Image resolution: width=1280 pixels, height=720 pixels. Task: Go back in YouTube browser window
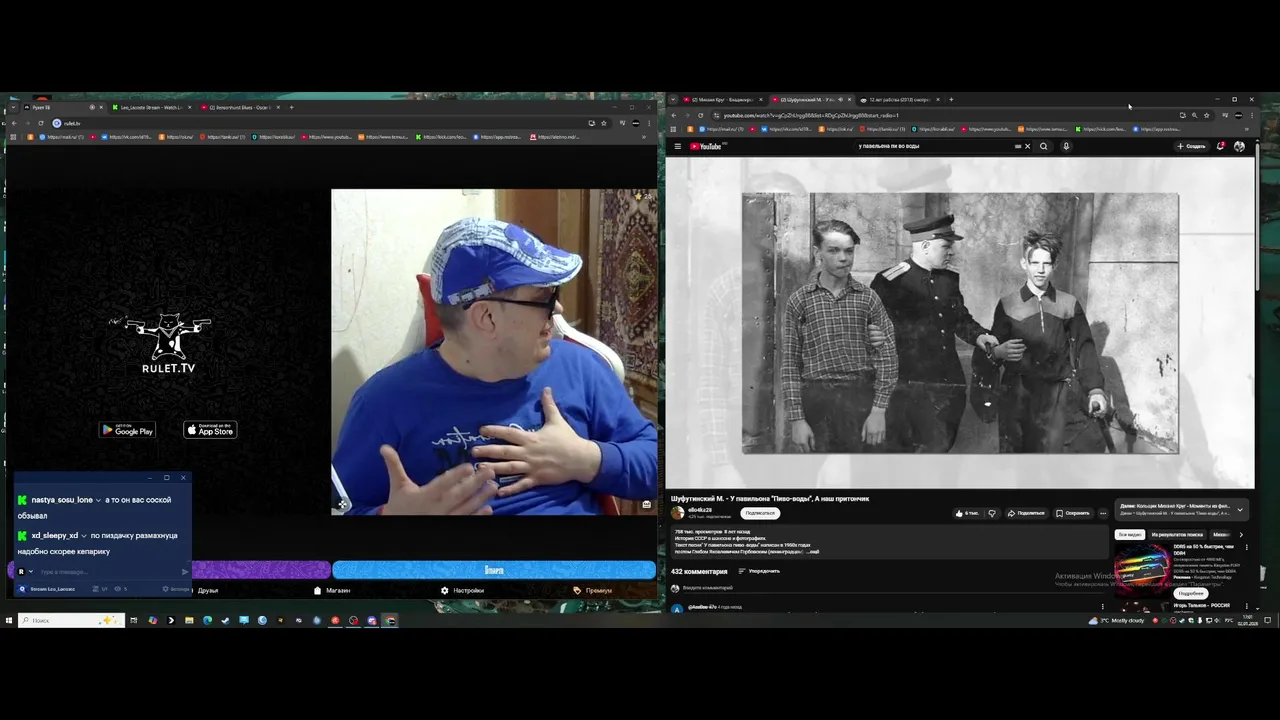coord(674,115)
